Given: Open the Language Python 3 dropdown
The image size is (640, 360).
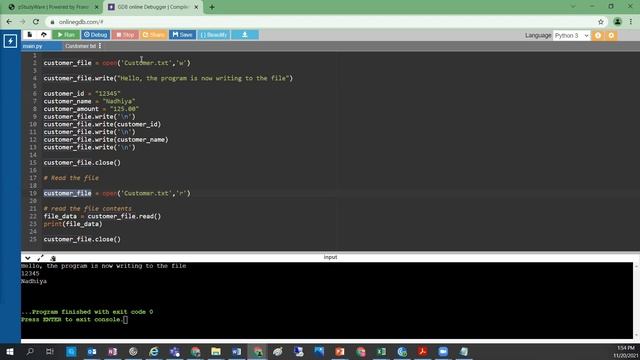Looking at the screenshot, I should coord(571,36).
